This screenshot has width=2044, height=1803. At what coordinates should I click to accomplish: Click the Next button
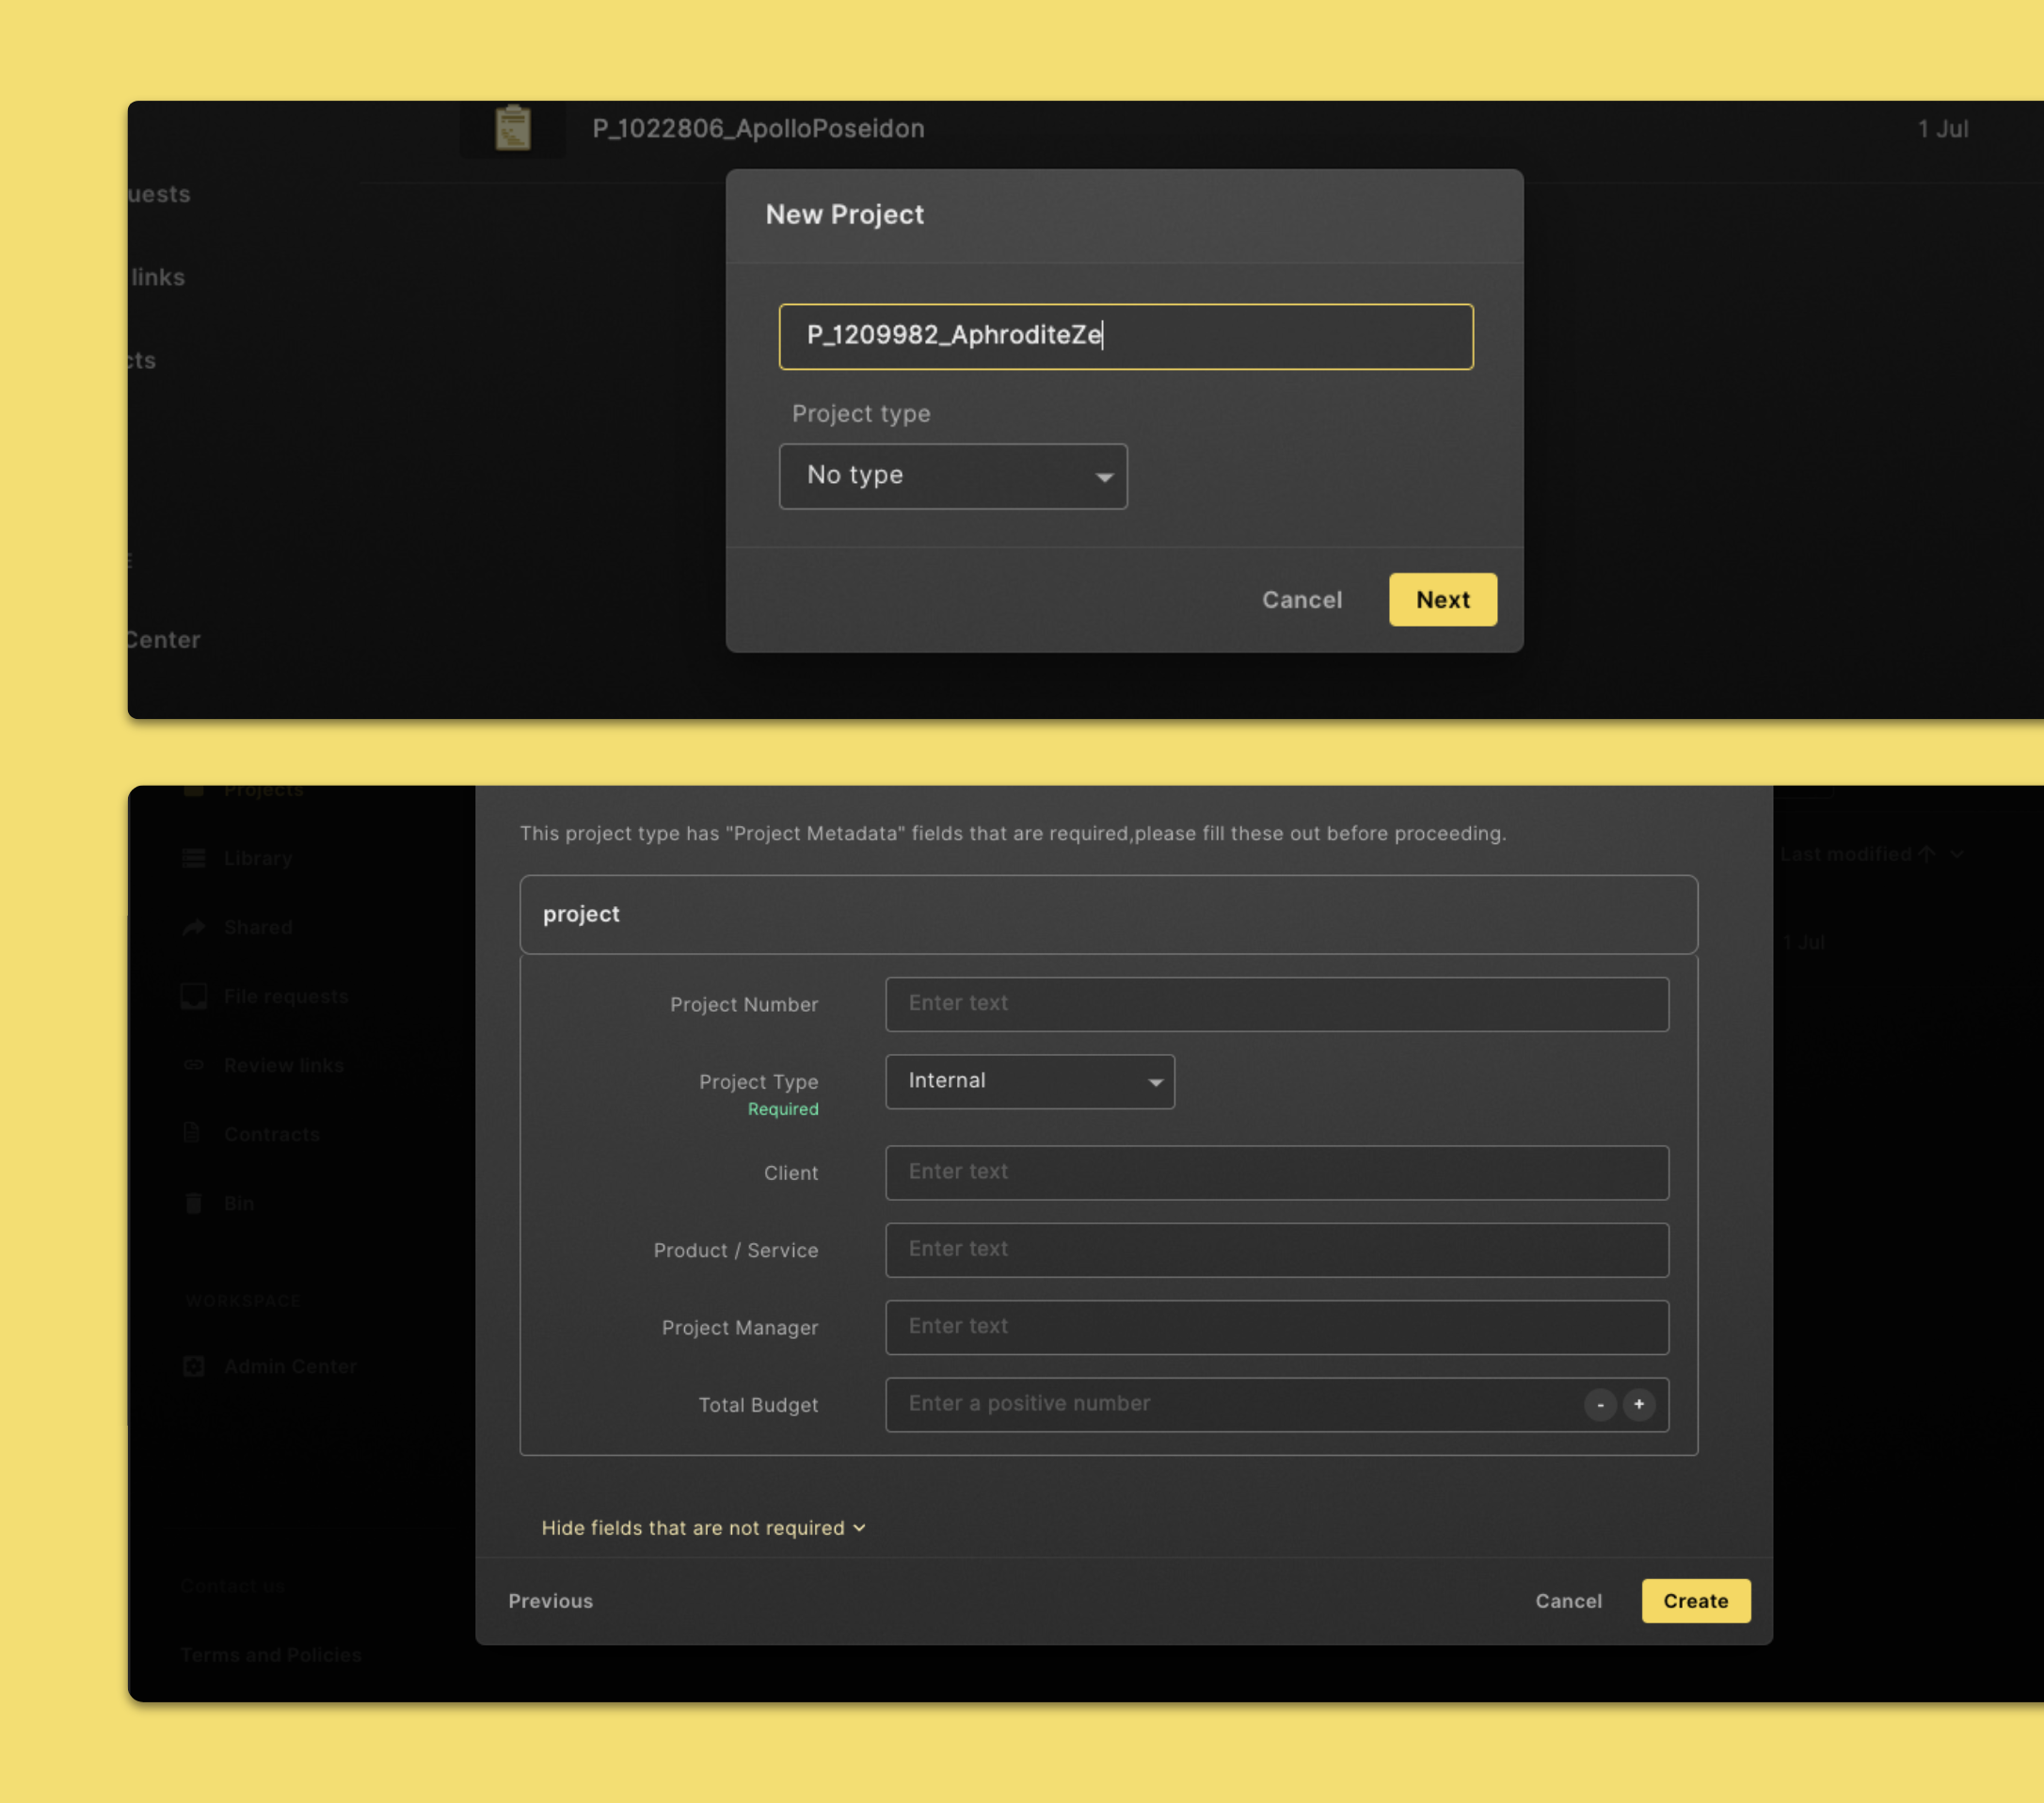pos(1442,600)
